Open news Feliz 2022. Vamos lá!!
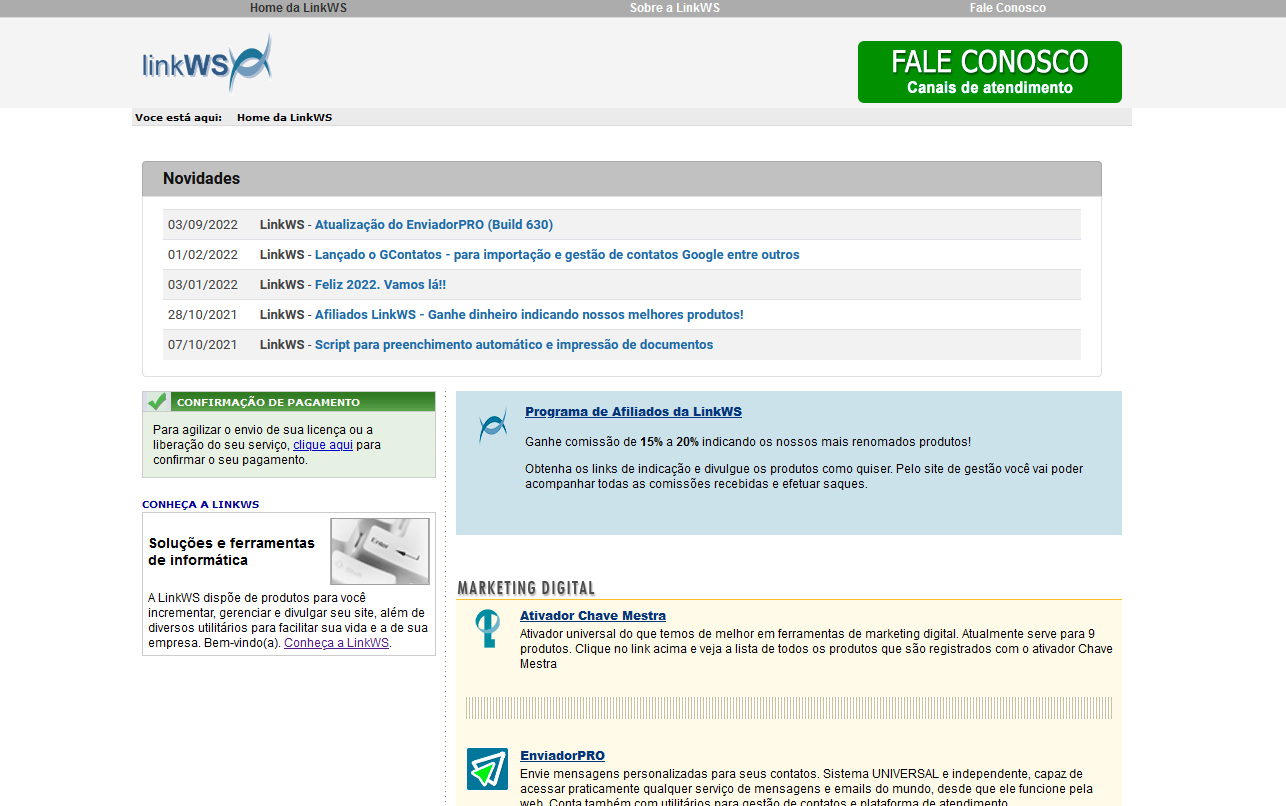This screenshot has height=806, width=1286. pyautogui.click(x=380, y=285)
